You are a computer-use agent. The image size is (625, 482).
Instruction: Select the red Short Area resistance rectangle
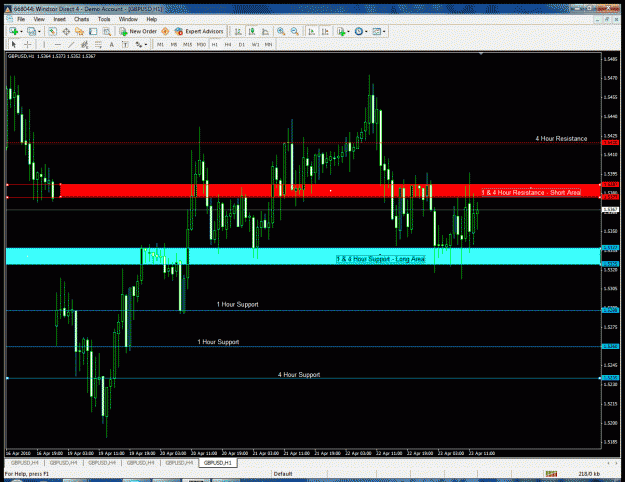click(x=330, y=191)
